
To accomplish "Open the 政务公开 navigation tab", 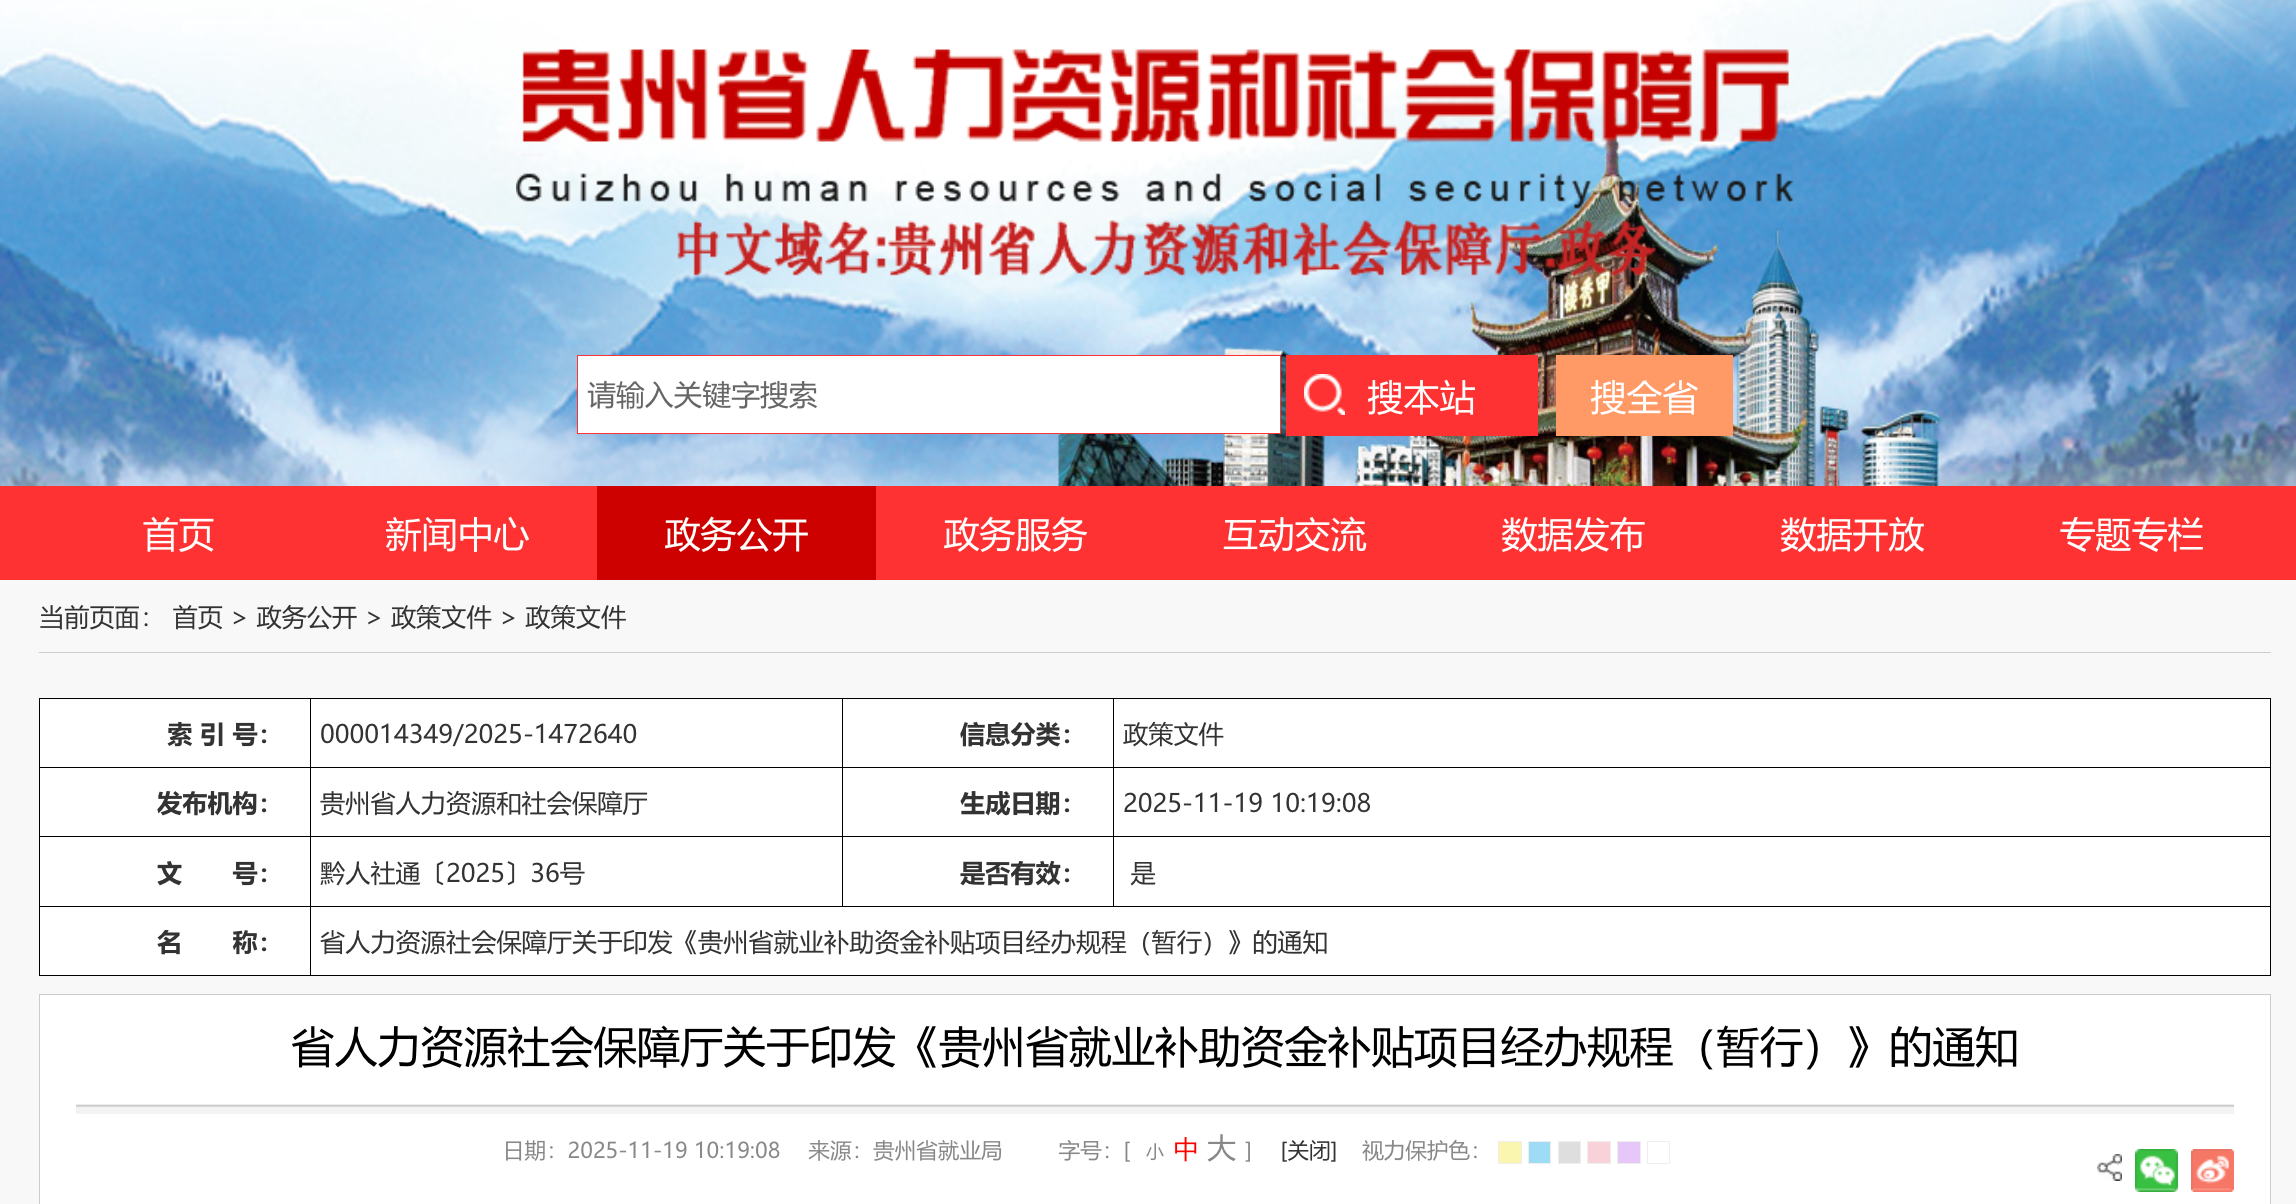I will 736,534.
